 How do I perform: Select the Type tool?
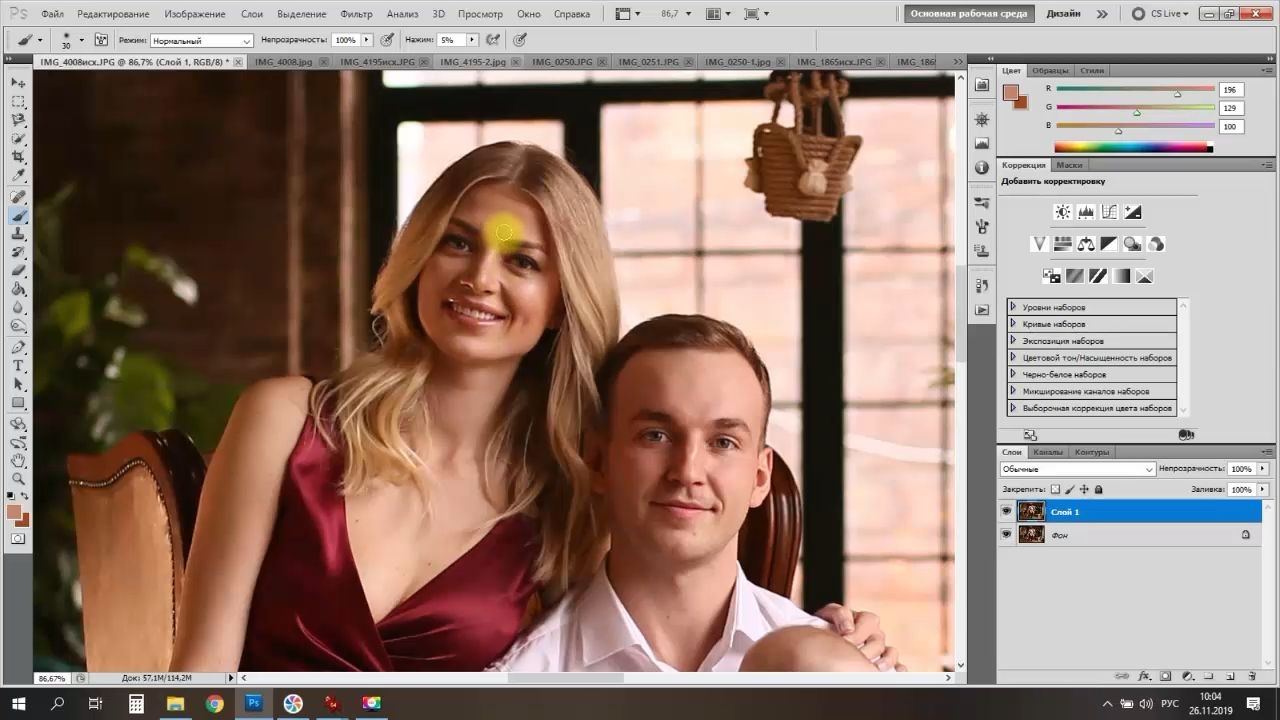[18, 366]
